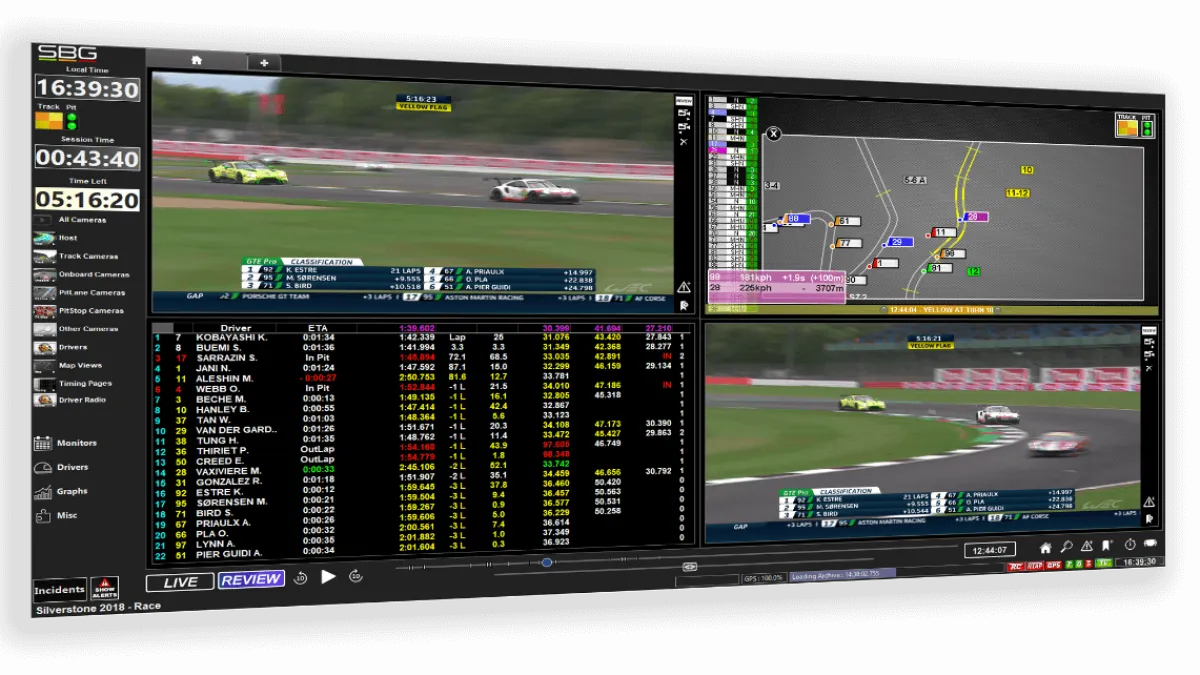Open a new tab with the plus button
The image size is (1200, 675).
pos(264,62)
